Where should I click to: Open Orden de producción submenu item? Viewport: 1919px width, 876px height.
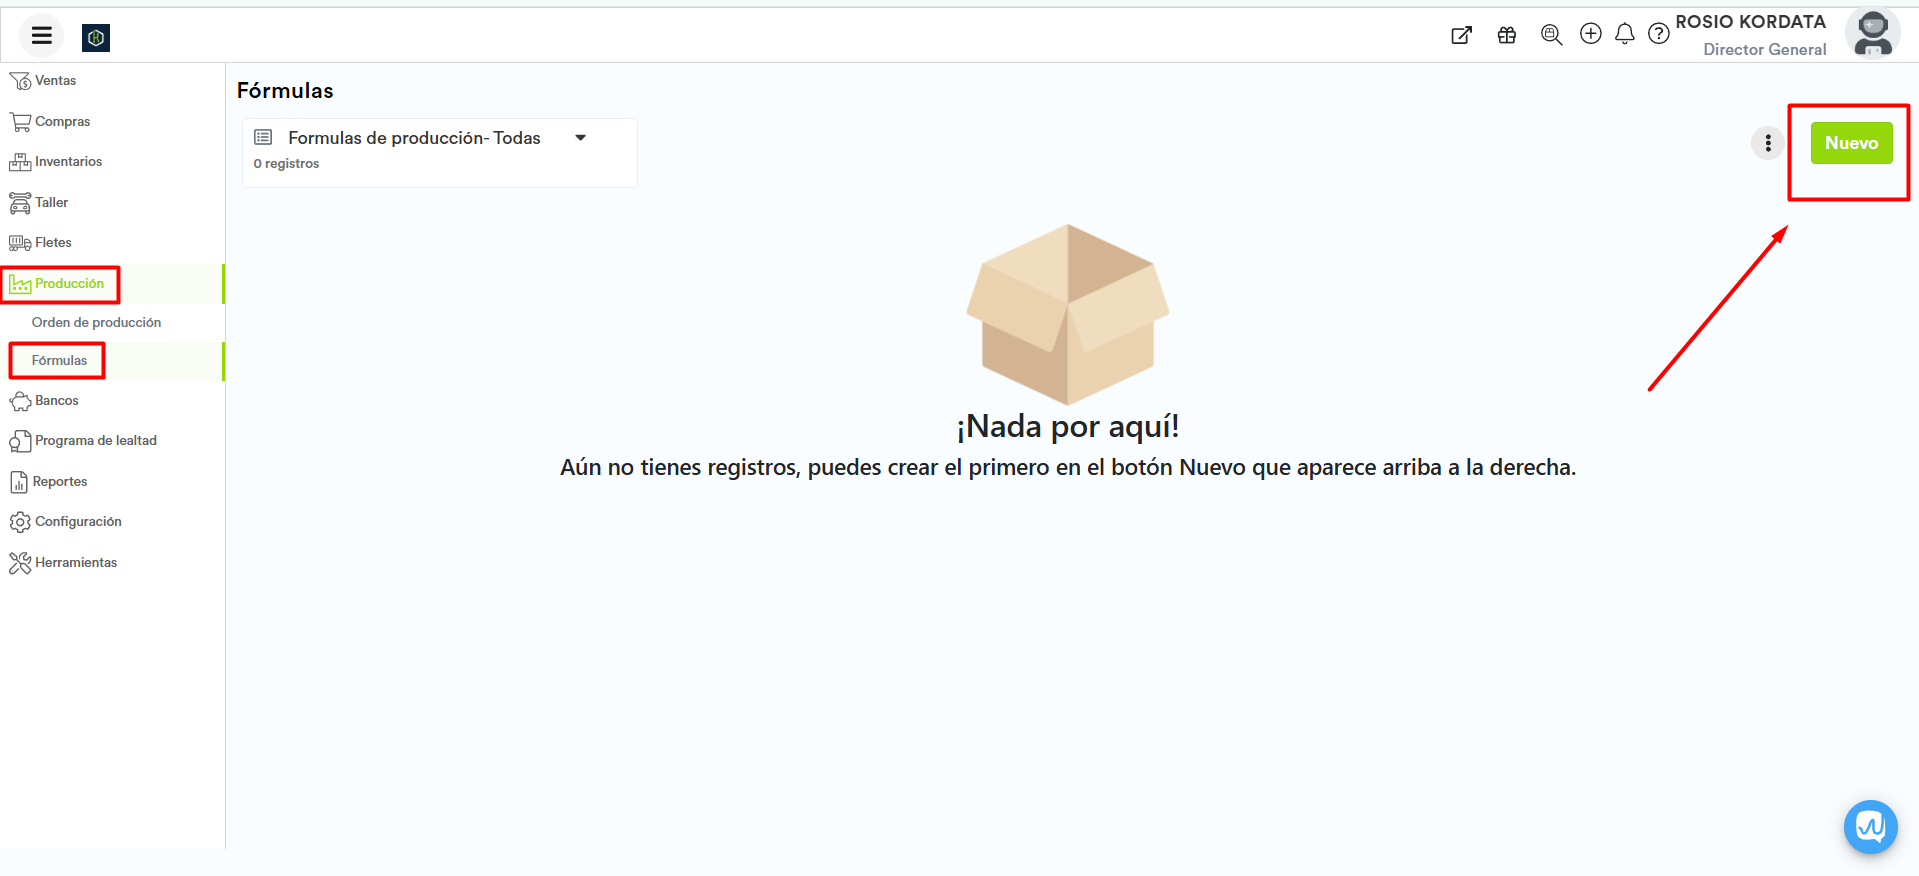[x=96, y=323]
